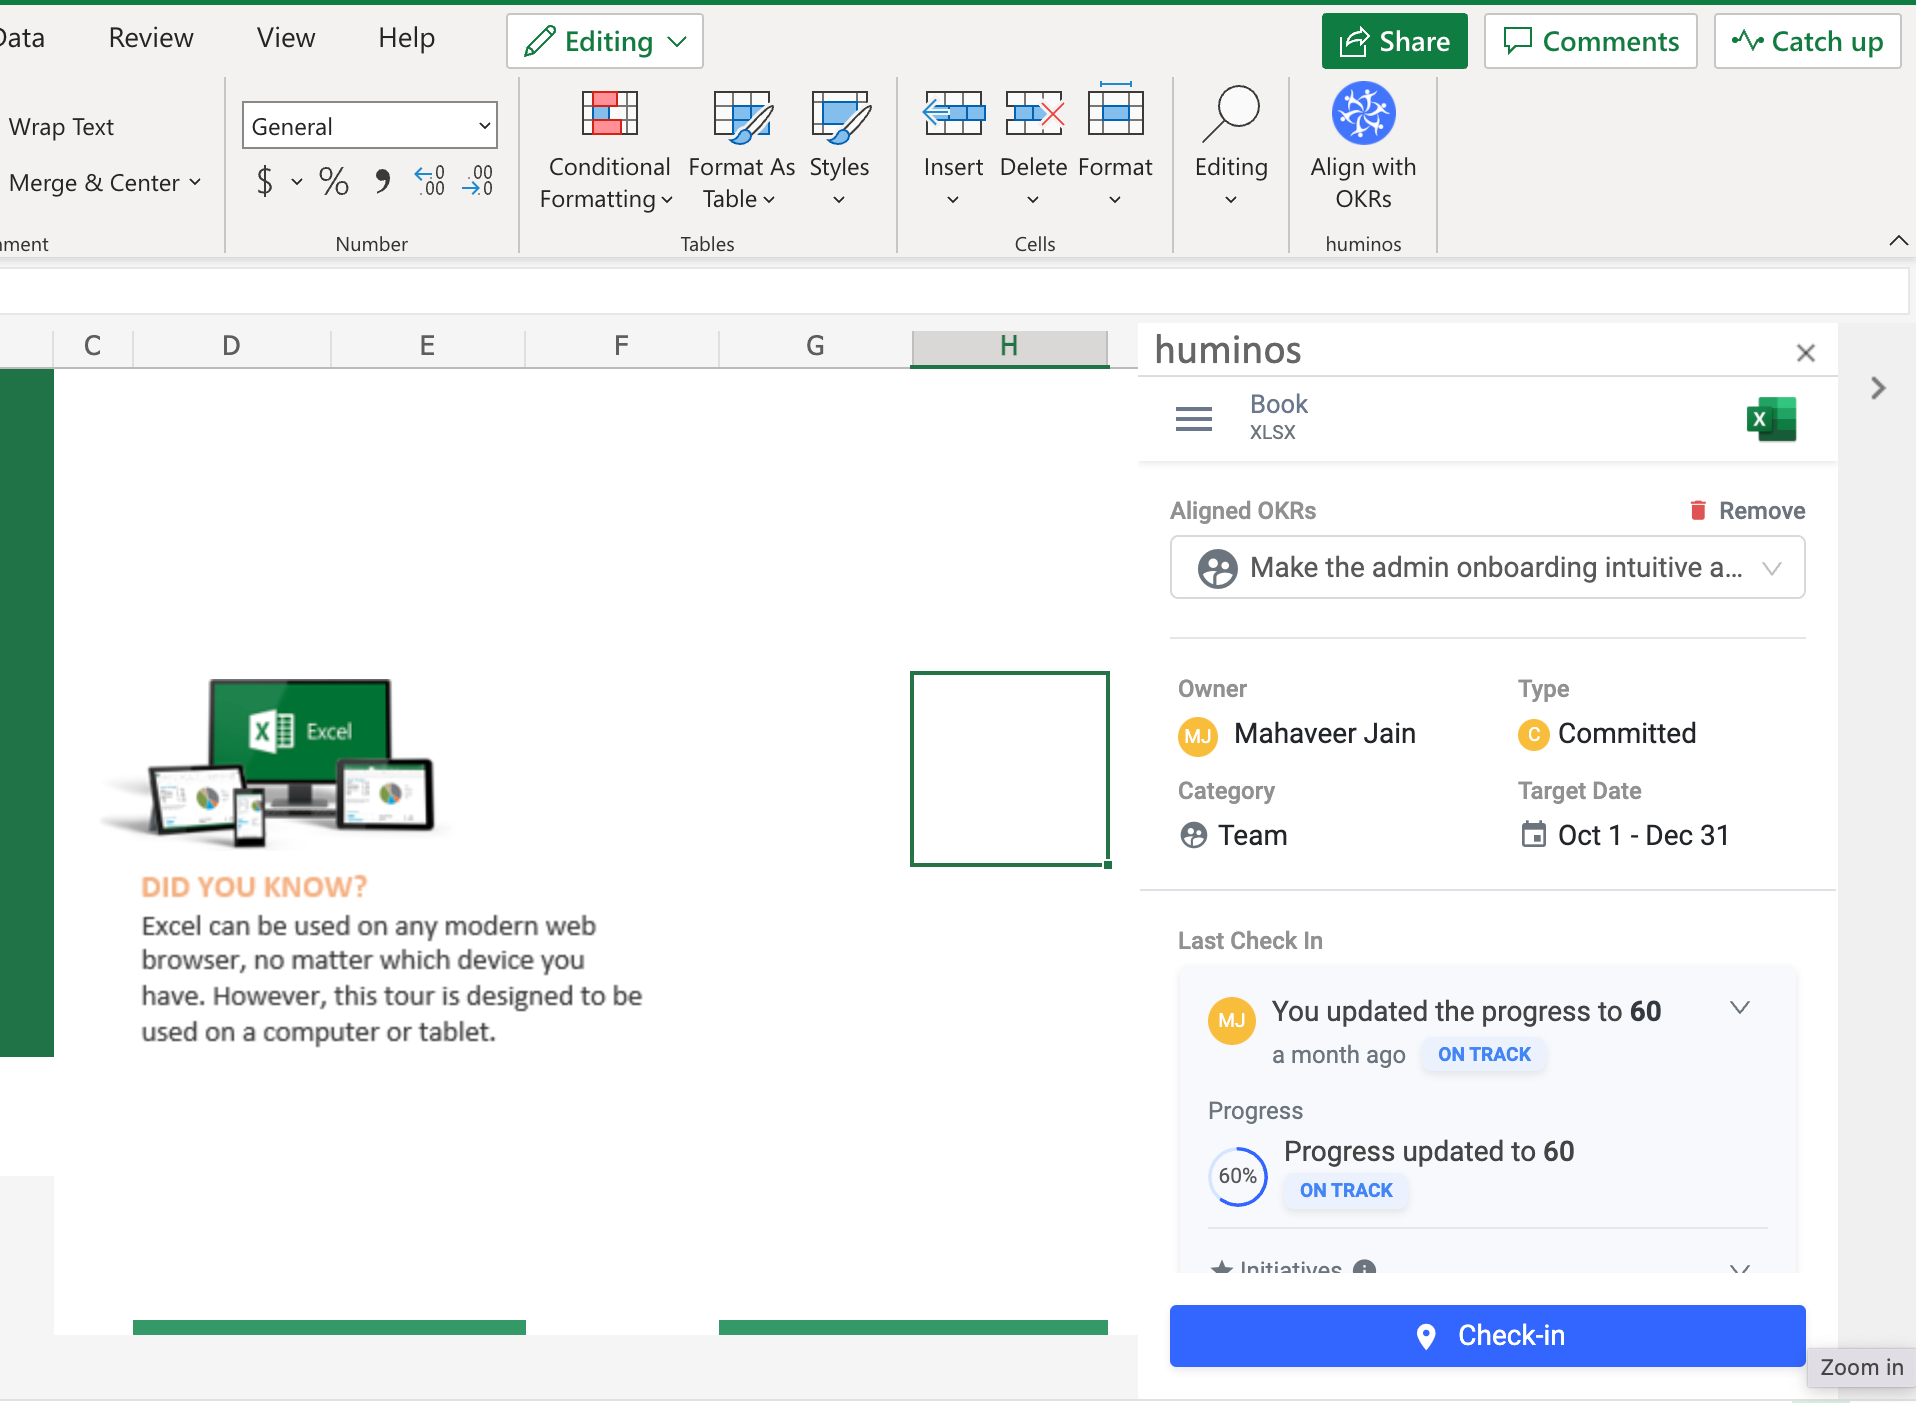Open Format As Table gallery
Viewport: 1916px width, 1403px height.
point(741,150)
